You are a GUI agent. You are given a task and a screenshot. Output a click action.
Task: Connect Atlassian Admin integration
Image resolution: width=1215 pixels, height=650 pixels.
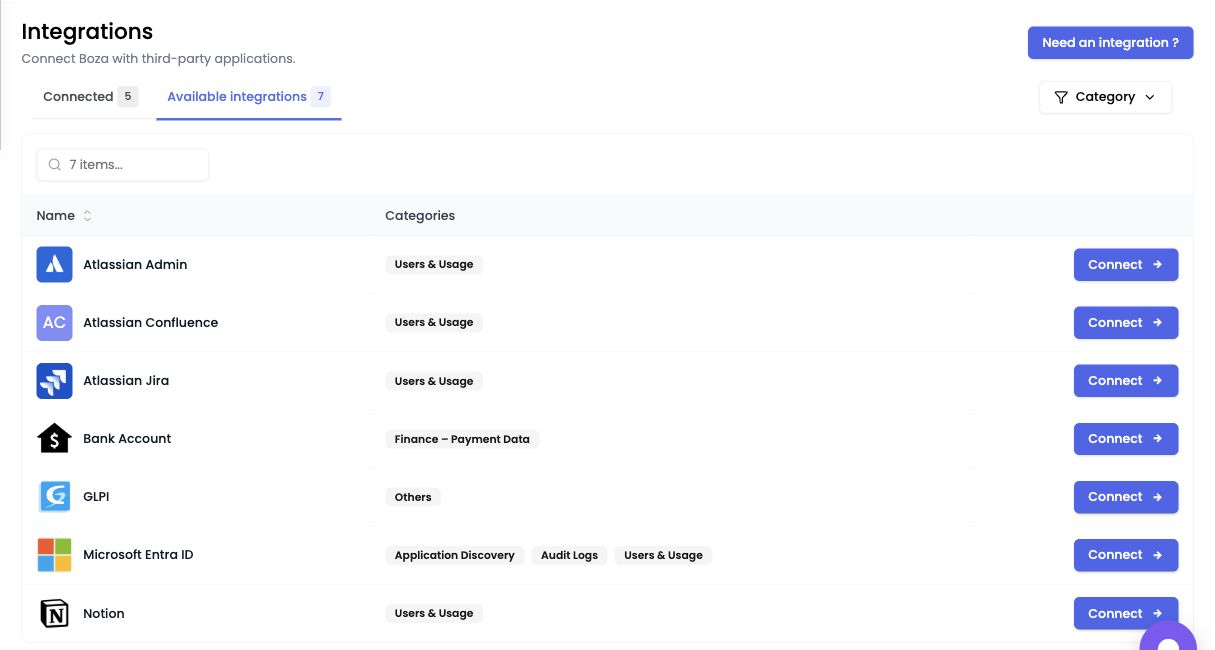click(x=1126, y=265)
